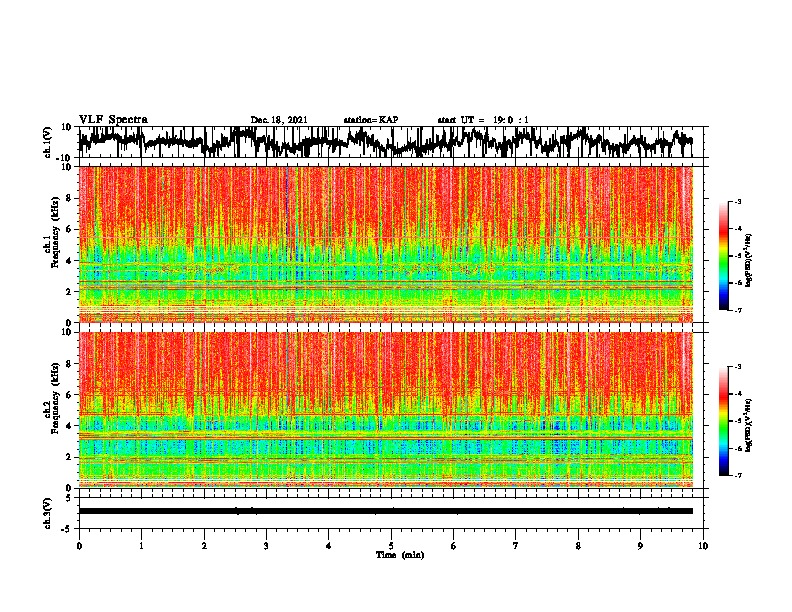This screenshot has width=792, height=612.
Task: Click time axis tick label "8"
Action: click(x=578, y=546)
